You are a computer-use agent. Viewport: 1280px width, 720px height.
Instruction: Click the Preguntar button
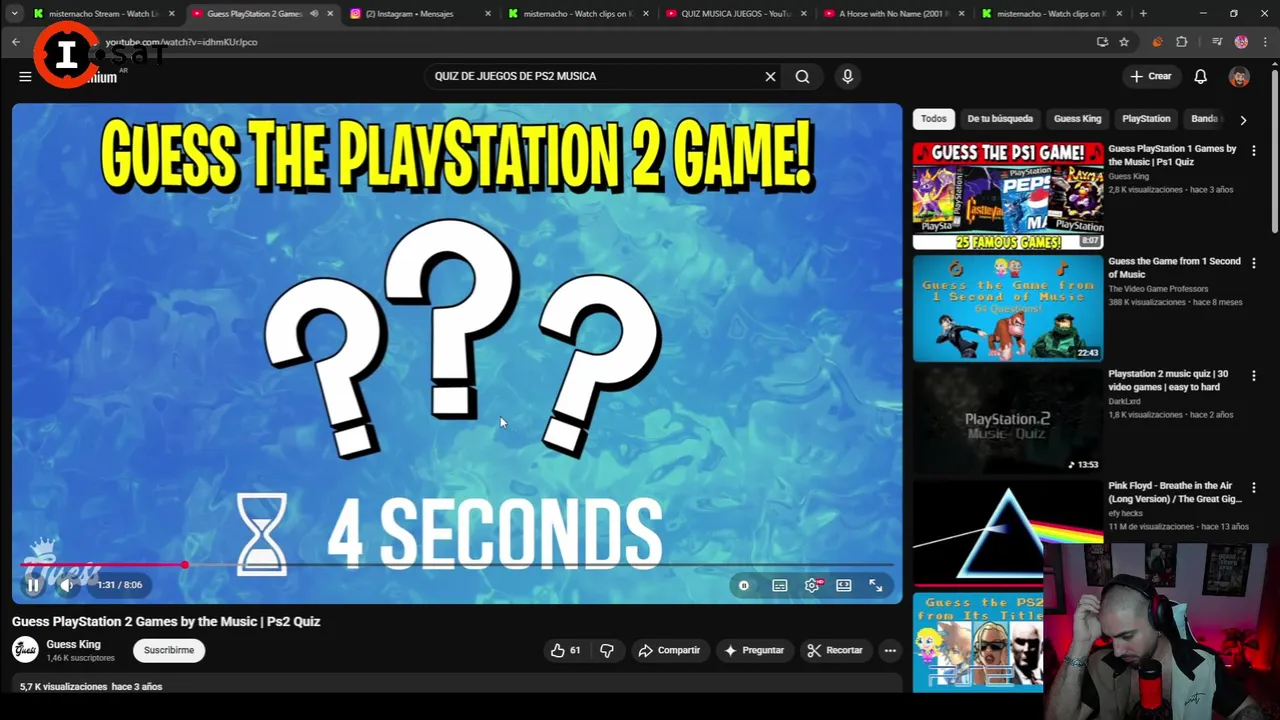click(754, 651)
